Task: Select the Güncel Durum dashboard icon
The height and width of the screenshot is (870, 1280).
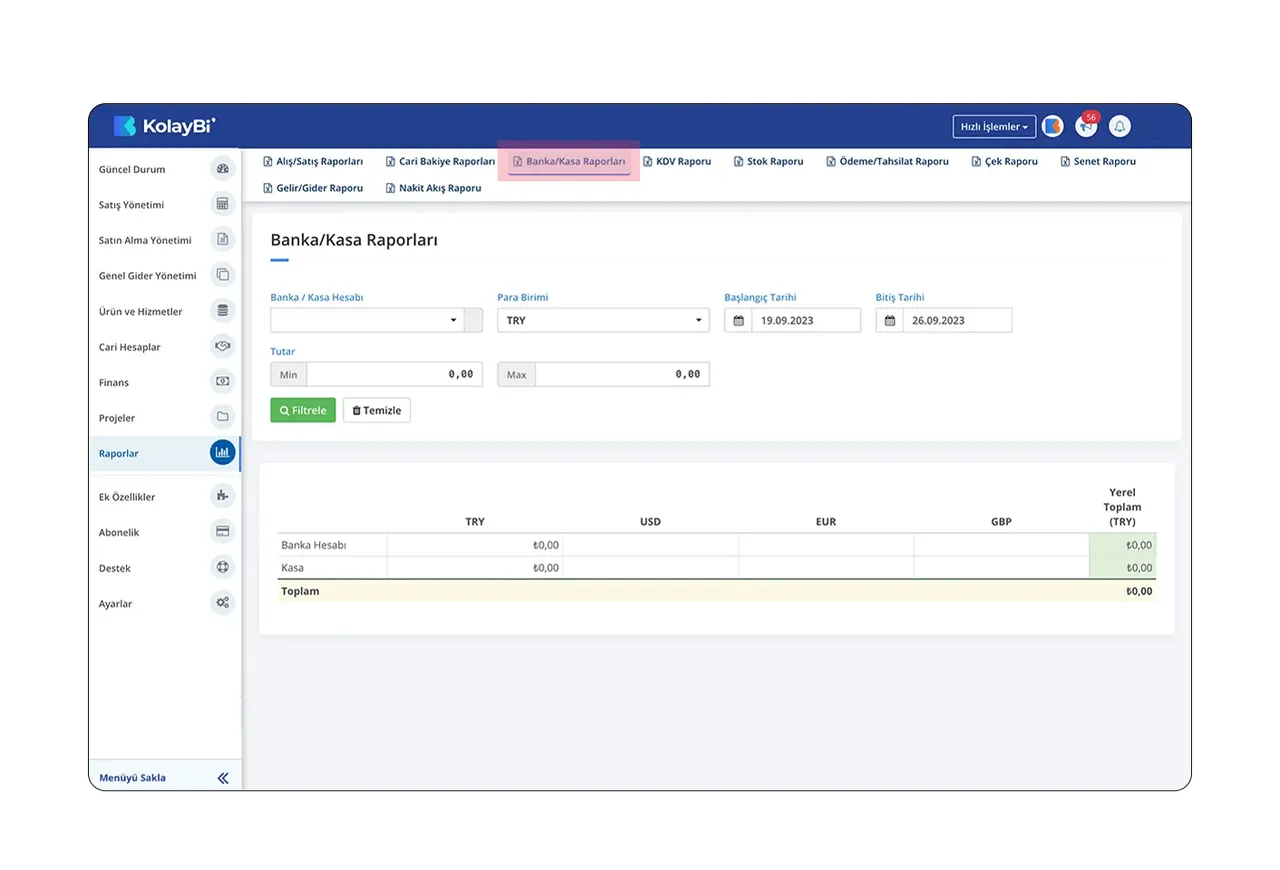Action: pyautogui.click(x=223, y=169)
